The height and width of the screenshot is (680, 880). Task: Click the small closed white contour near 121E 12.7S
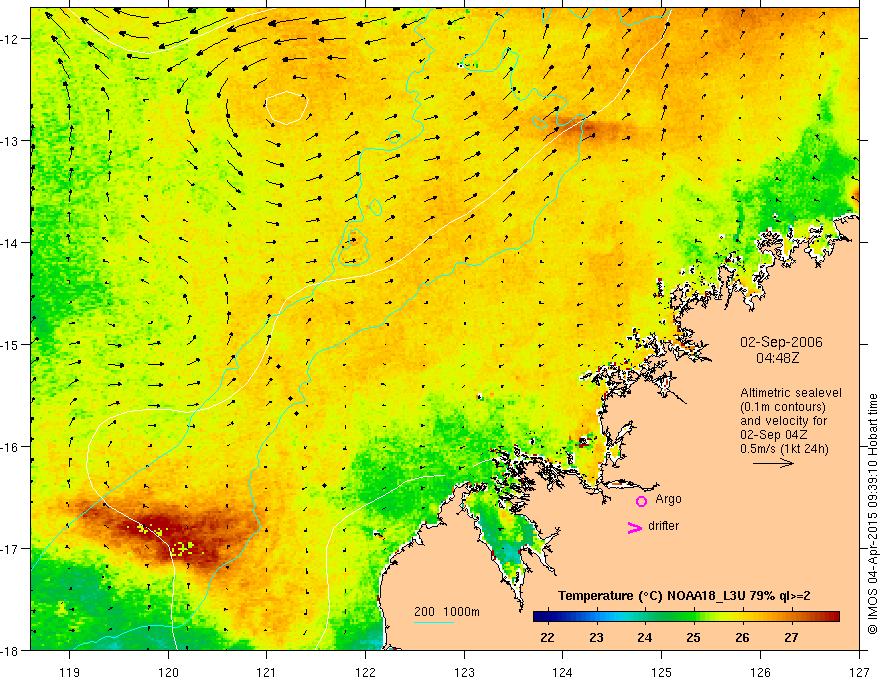pyautogui.click(x=286, y=107)
